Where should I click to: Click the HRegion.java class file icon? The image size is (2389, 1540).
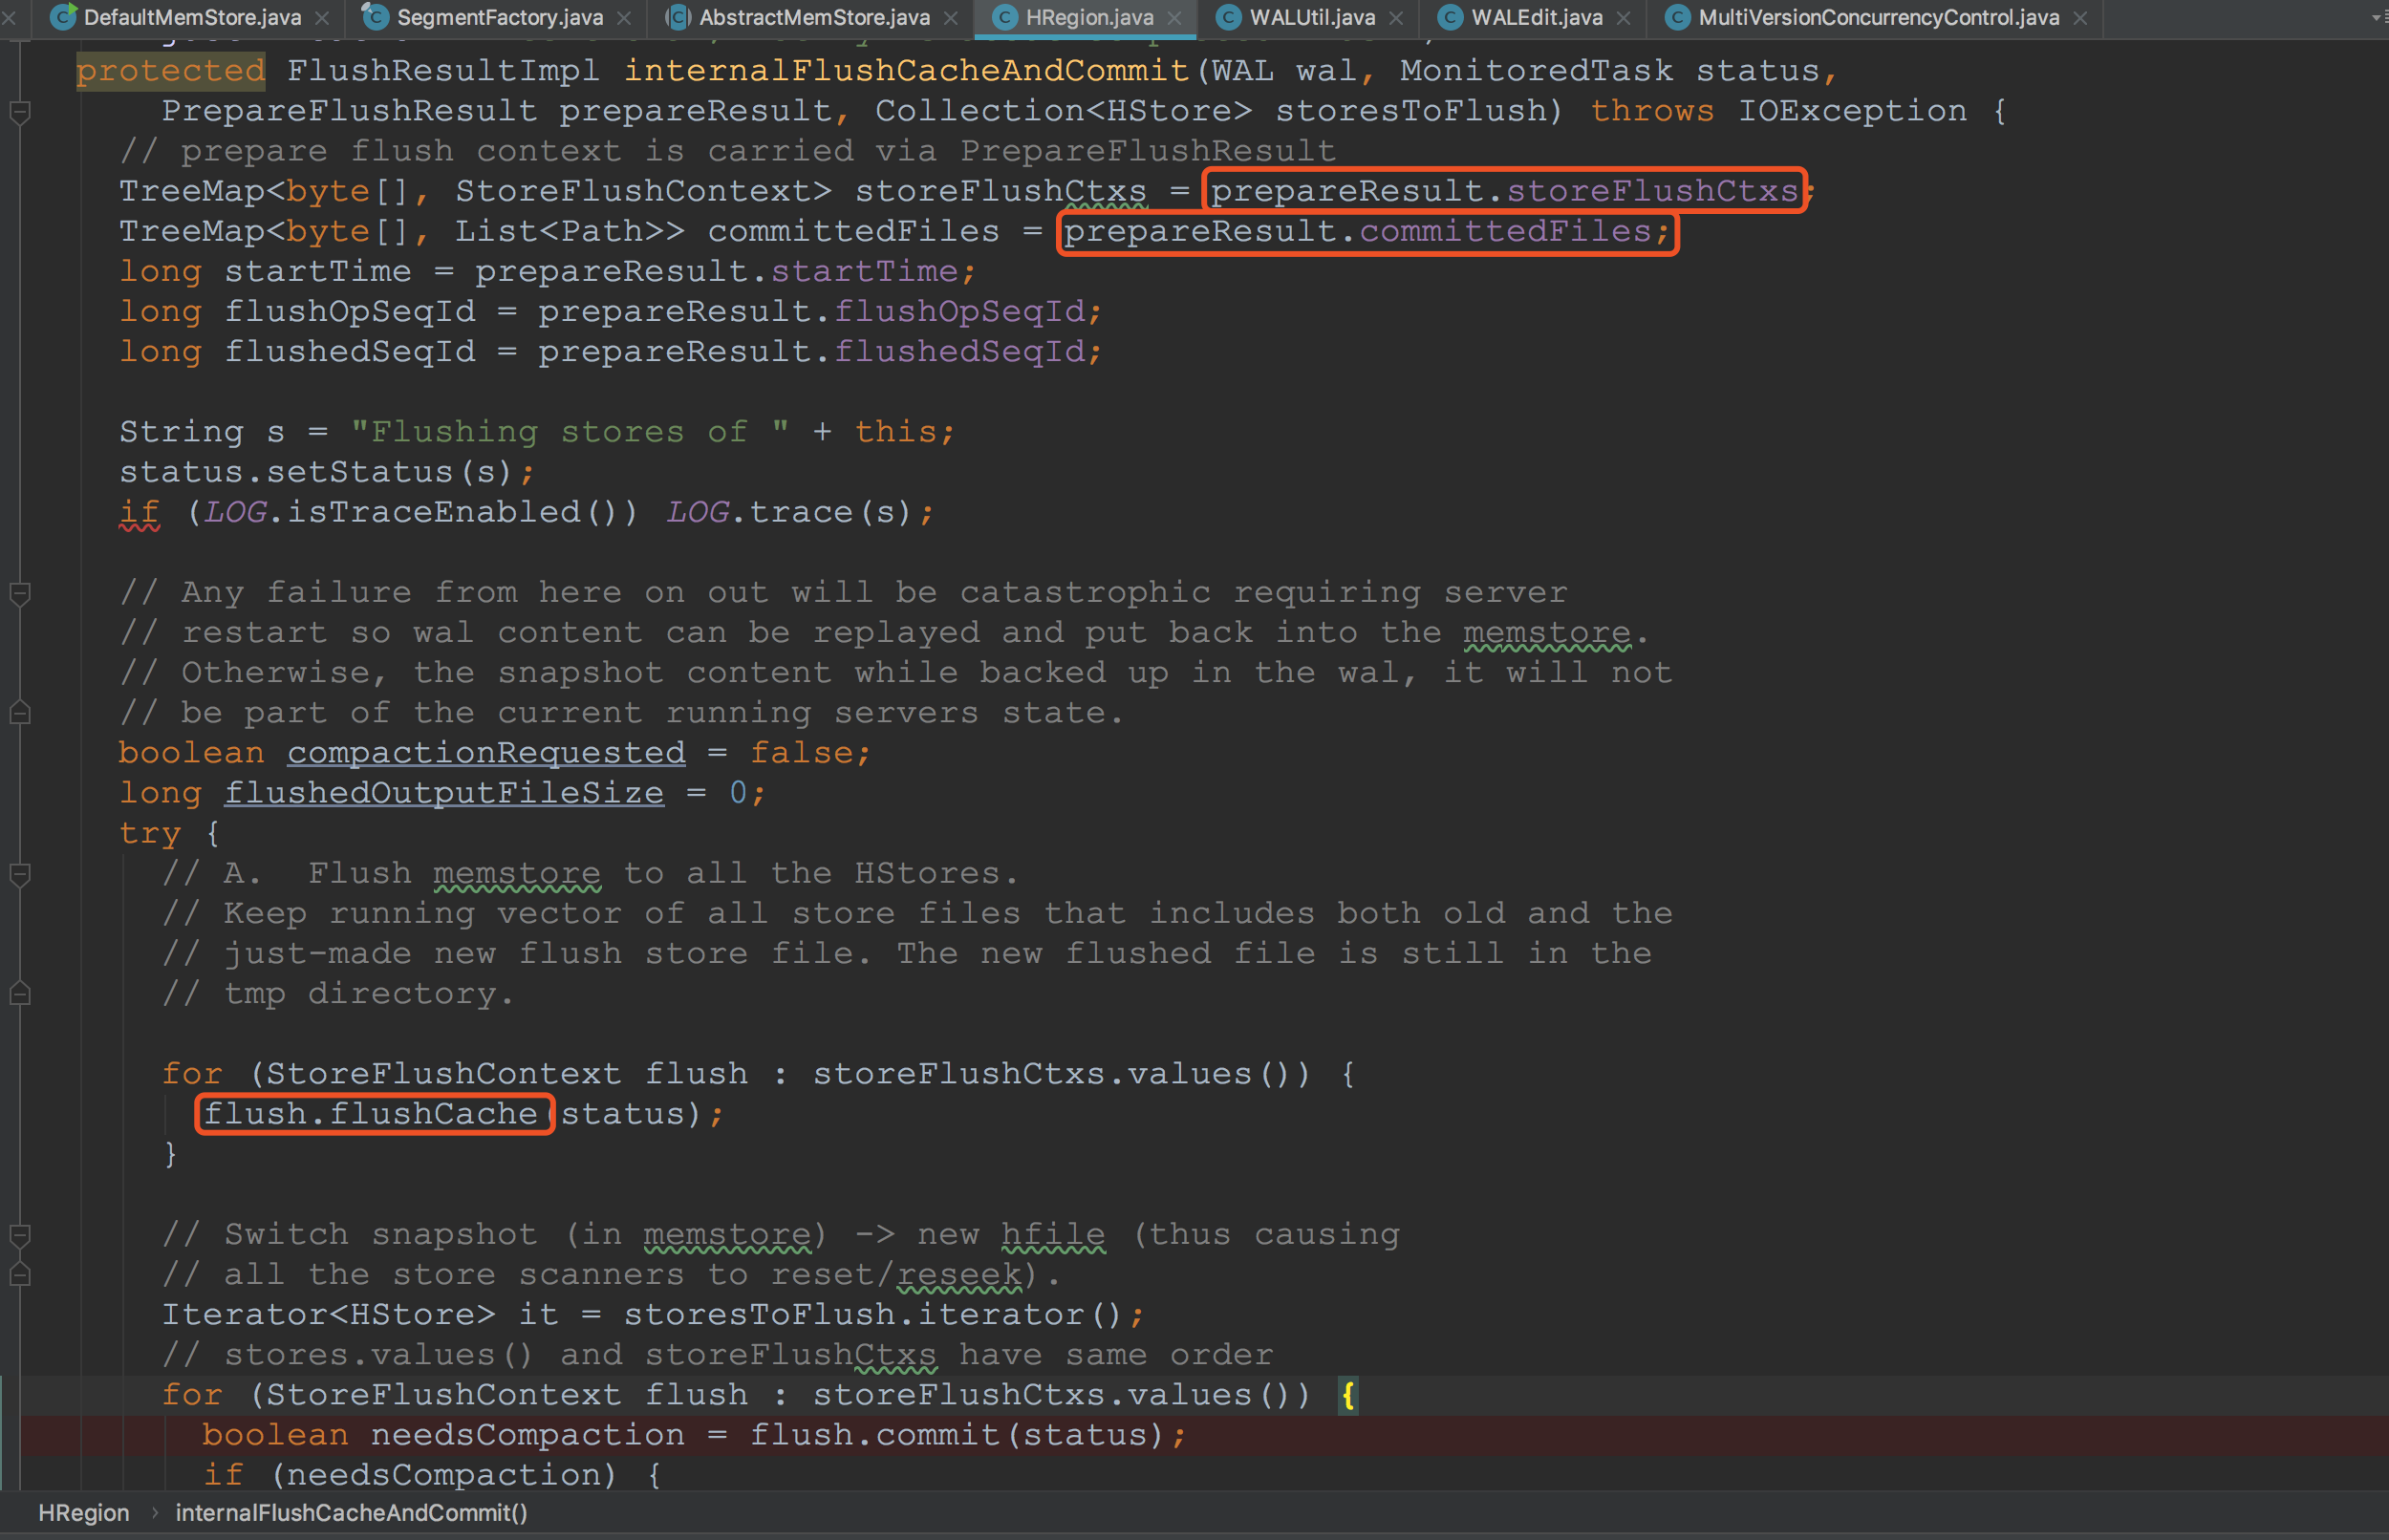(1005, 17)
